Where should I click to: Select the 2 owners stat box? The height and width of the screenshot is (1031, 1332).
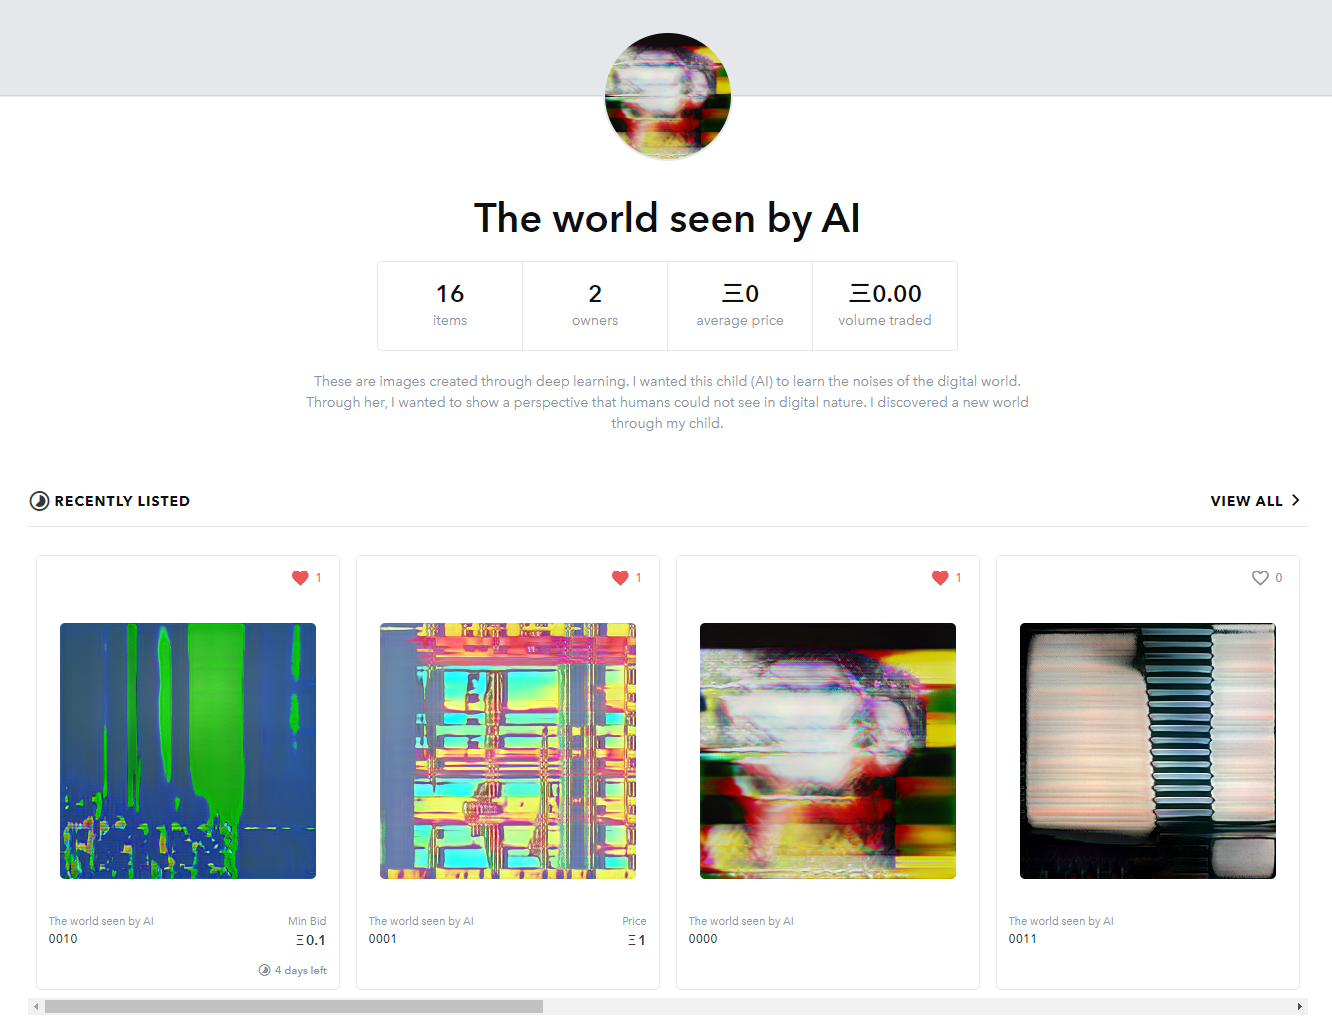pyautogui.click(x=595, y=306)
